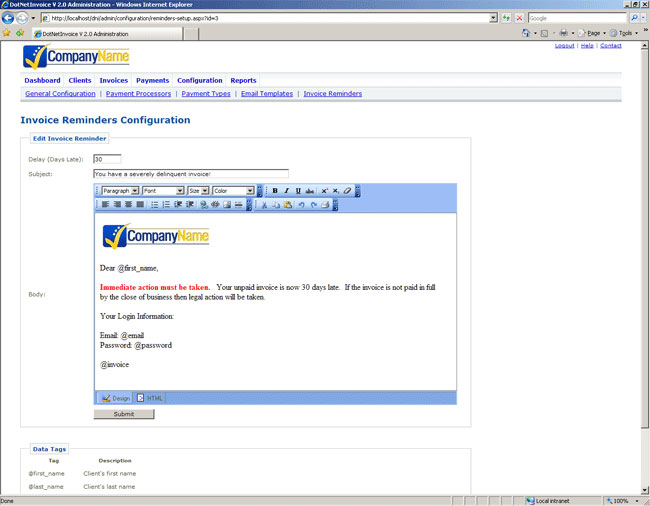The width and height of the screenshot is (650, 506).
Task: Align text left in the editor
Action: [105, 205]
